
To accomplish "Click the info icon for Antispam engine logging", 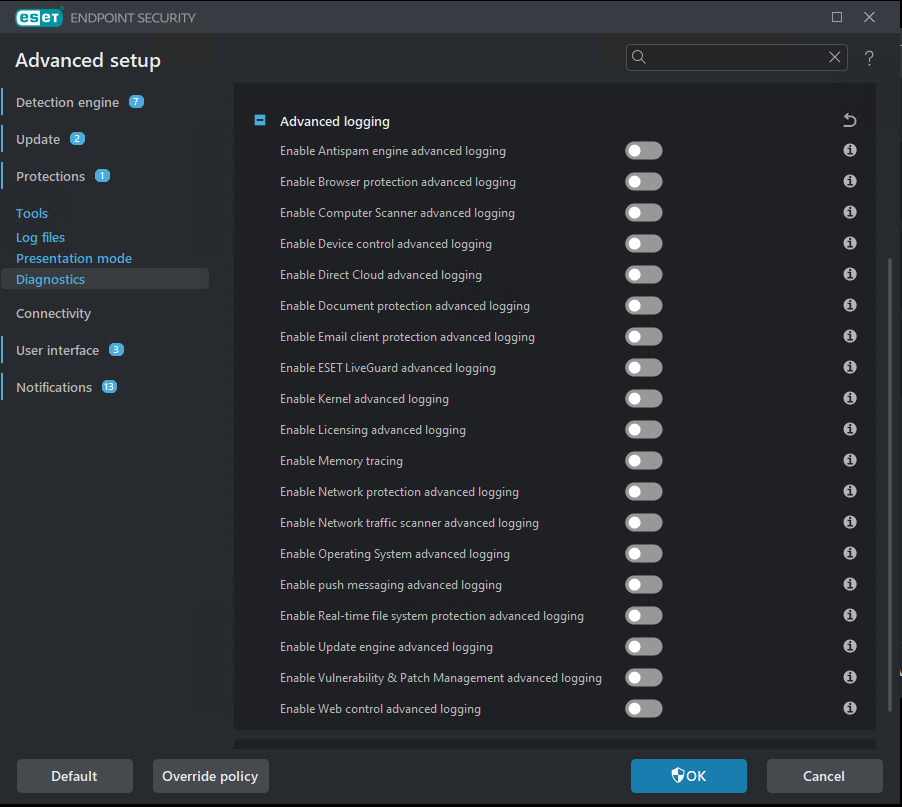I will pos(850,151).
